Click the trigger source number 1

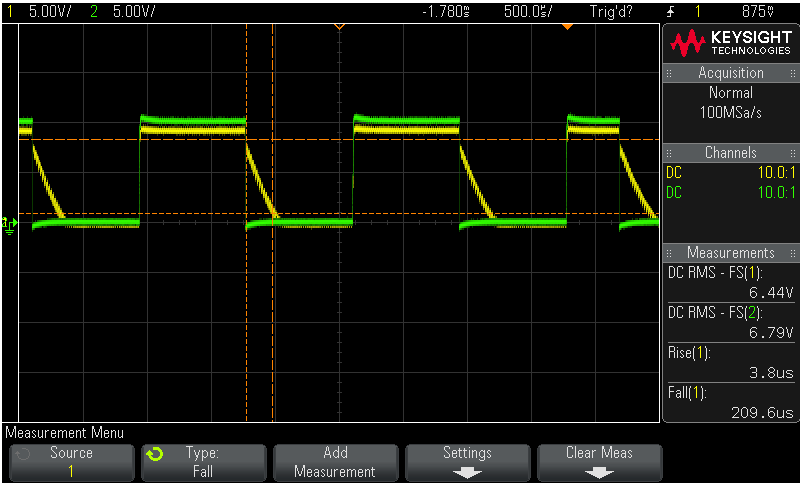tap(698, 12)
